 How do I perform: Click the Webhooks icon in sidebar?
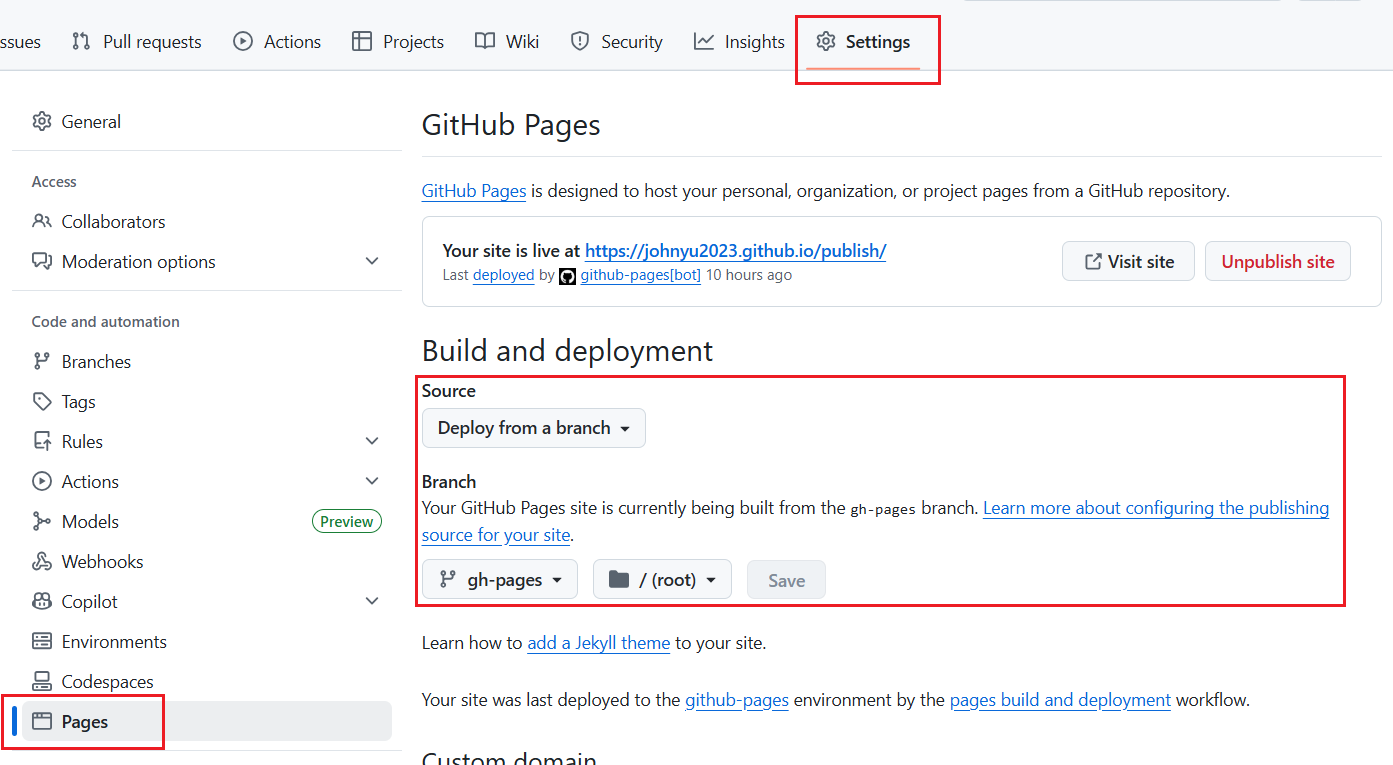click(42, 561)
